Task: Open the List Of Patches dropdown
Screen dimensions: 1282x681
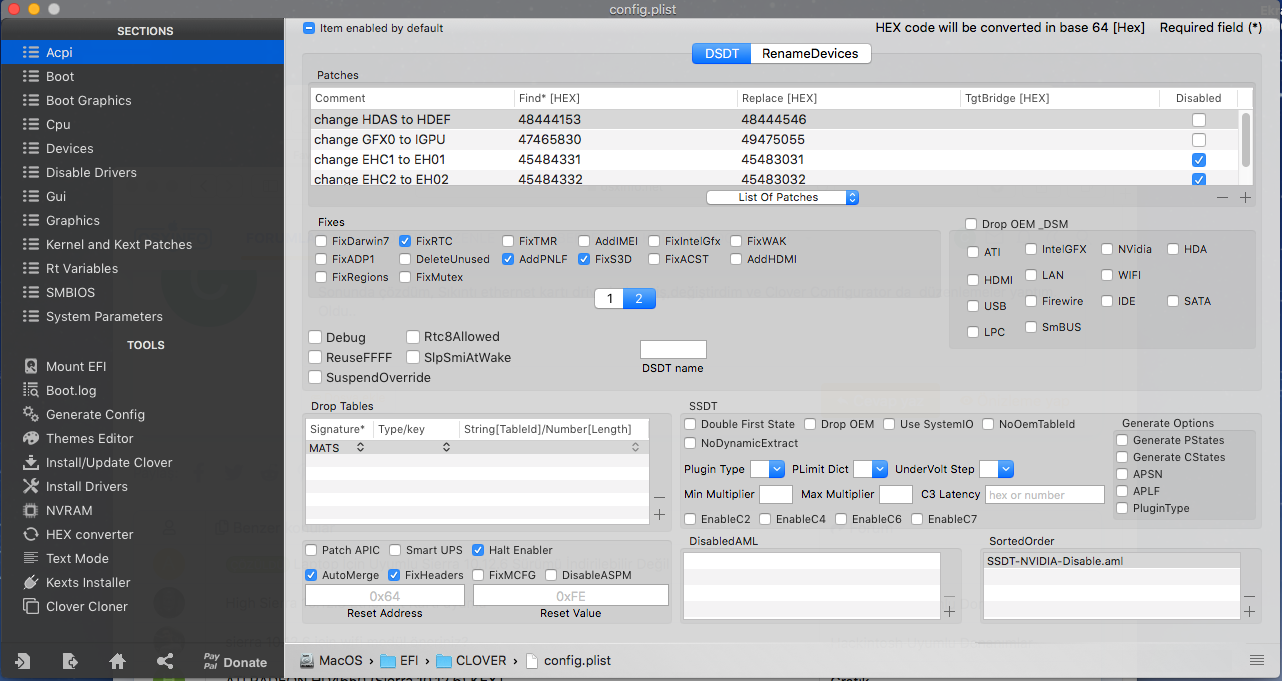Action: click(783, 198)
